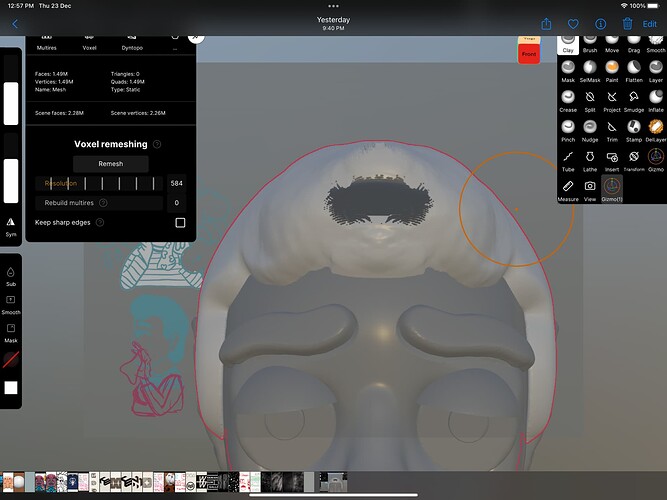Select the Trim tool
Image resolution: width=667 pixels, height=500 pixels.
612,131
